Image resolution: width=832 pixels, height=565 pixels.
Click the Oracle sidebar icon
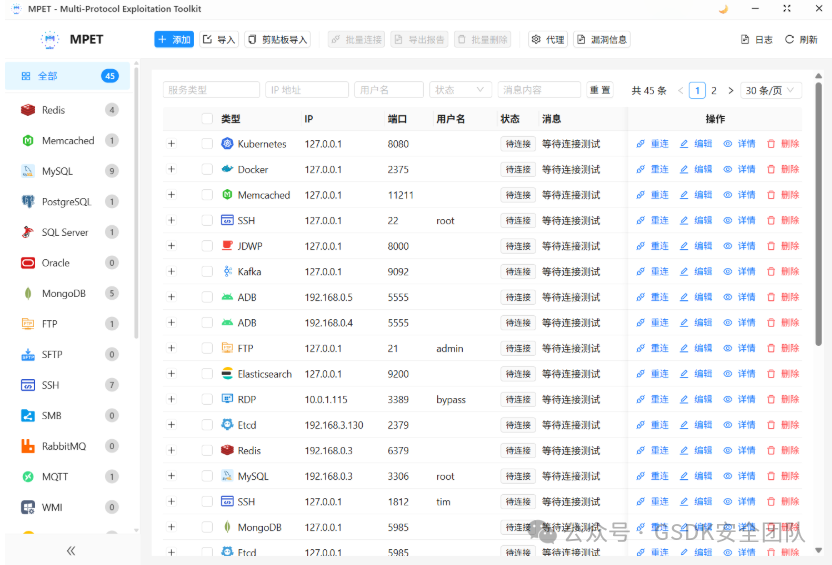point(28,263)
